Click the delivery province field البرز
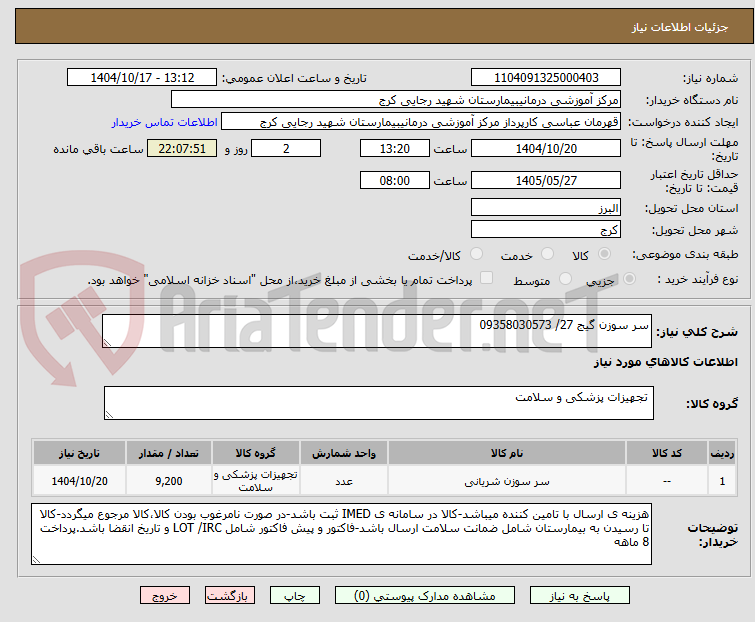755x622 pixels. (x=546, y=207)
